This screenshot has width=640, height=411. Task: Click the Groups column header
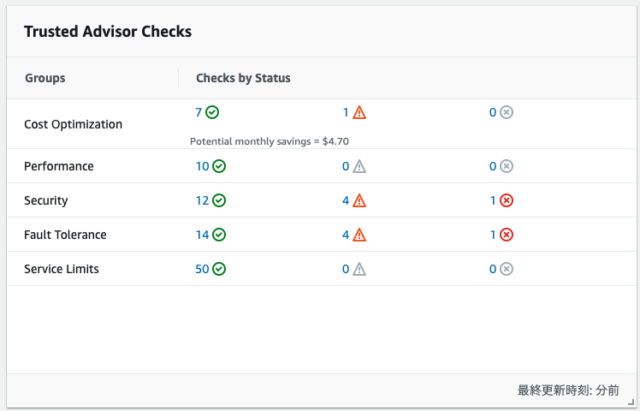[x=45, y=78]
